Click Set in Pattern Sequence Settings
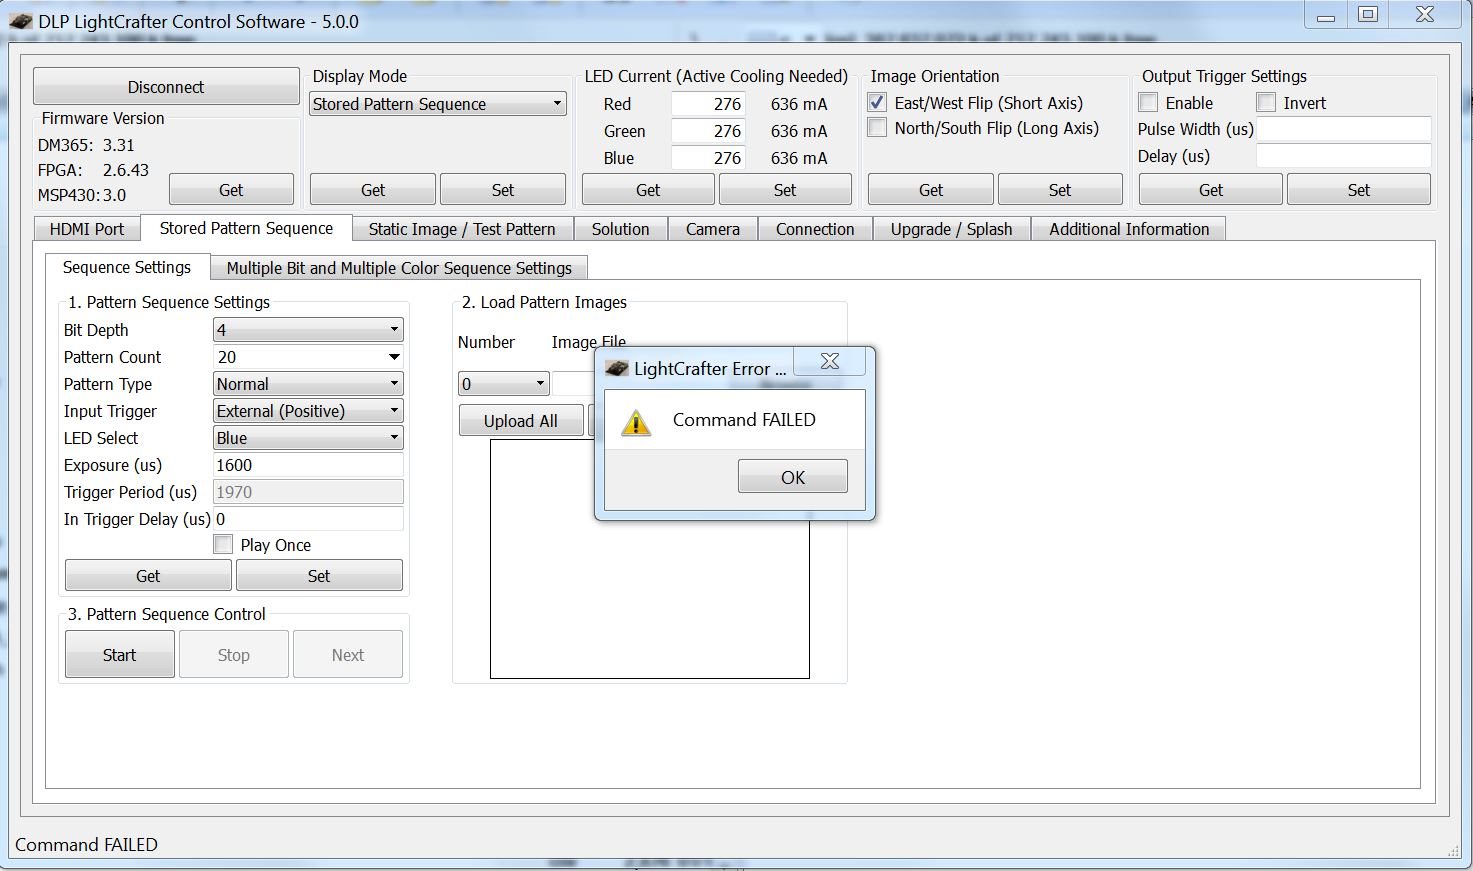Viewport: 1473px width, 871px height. (x=319, y=576)
